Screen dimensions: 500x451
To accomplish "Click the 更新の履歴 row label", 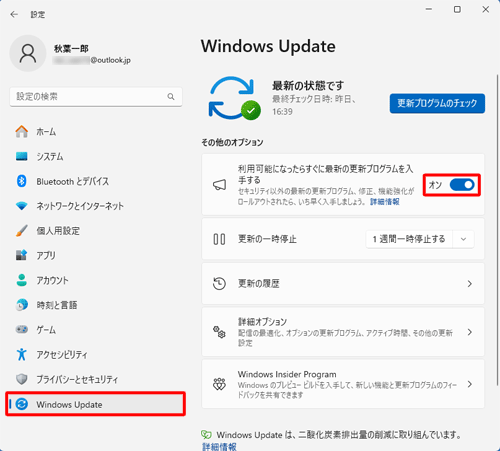I will [x=259, y=284].
